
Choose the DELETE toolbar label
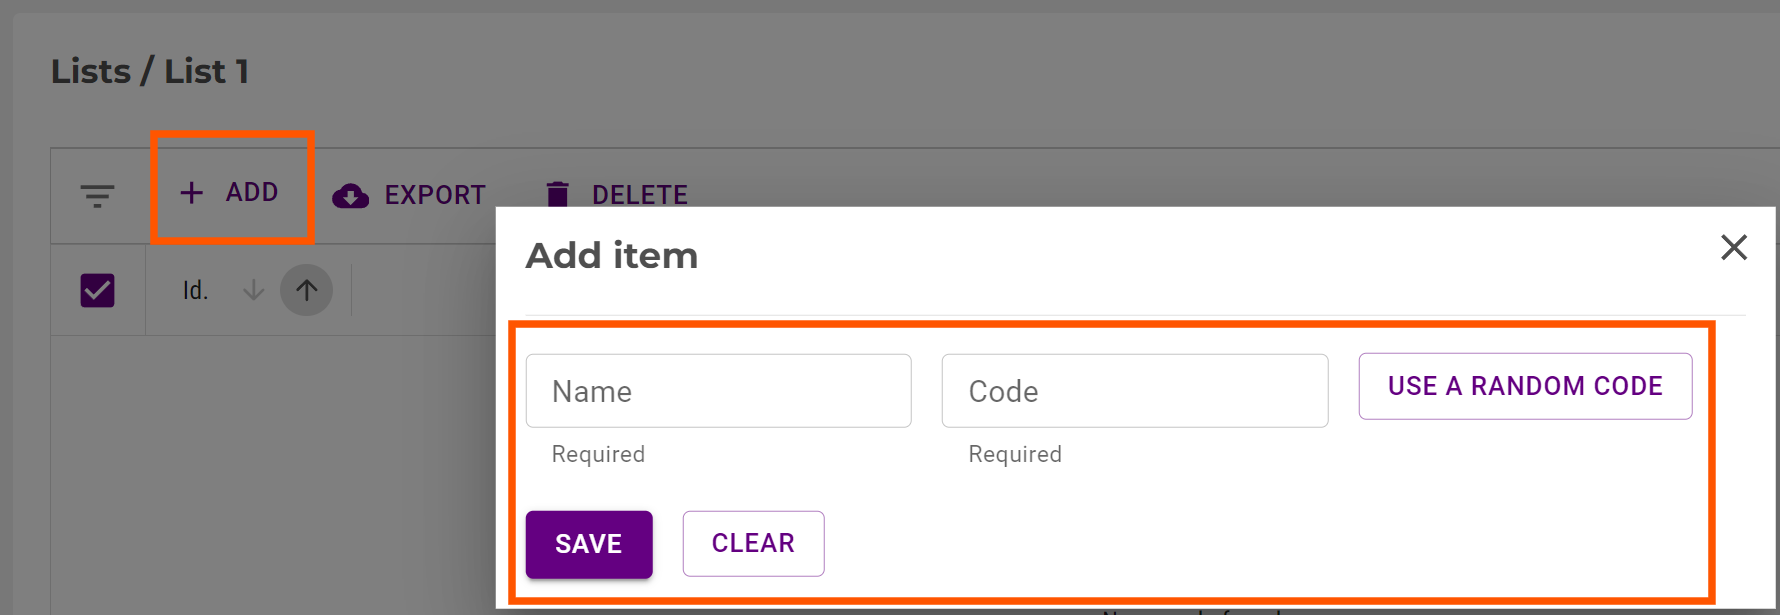640,195
